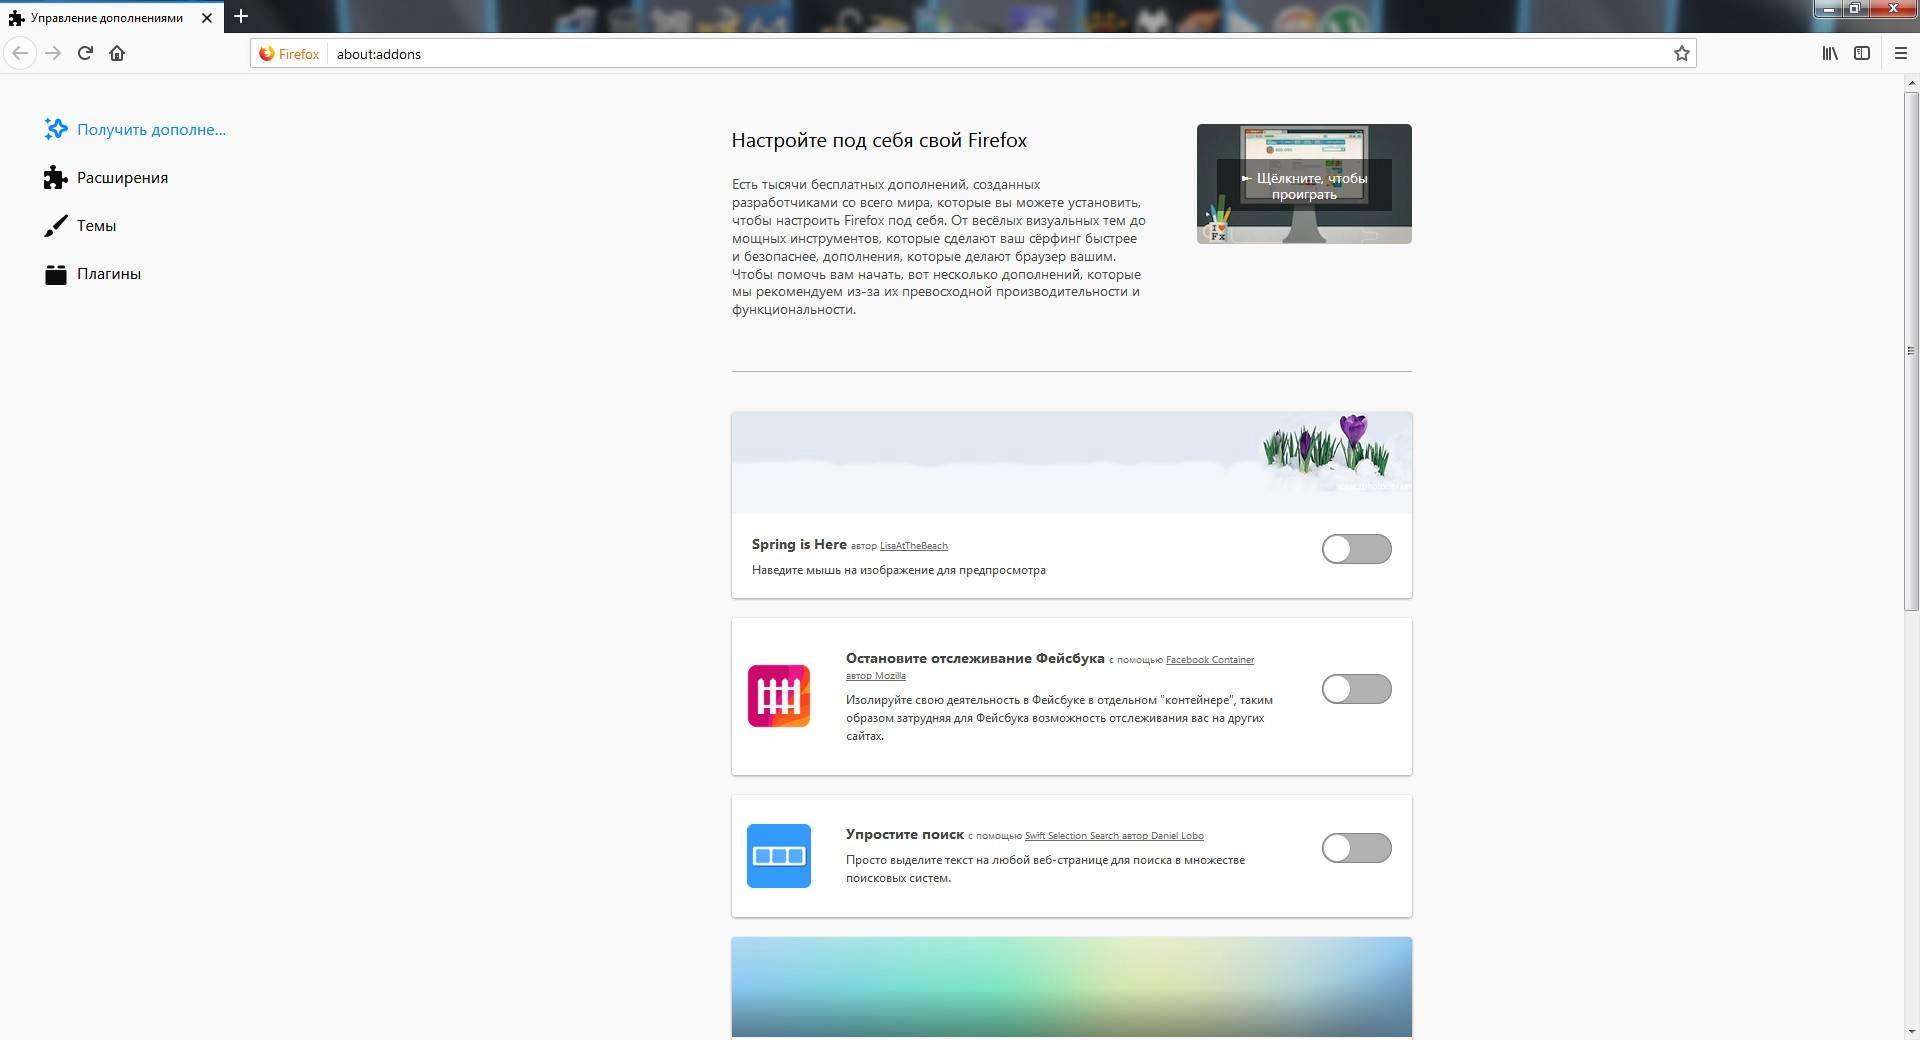Enable the Spring is Here theme toggle
Image resolution: width=1920 pixels, height=1040 pixels.
click(x=1356, y=549)
